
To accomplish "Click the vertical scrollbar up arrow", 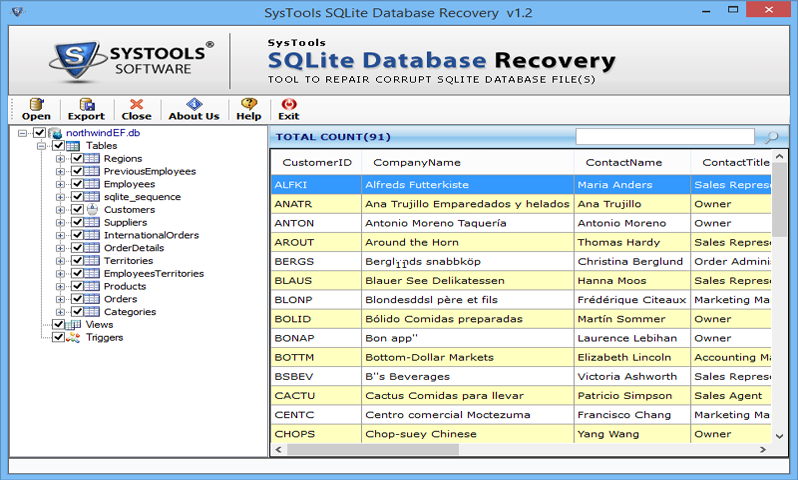I will coord(779,157).
